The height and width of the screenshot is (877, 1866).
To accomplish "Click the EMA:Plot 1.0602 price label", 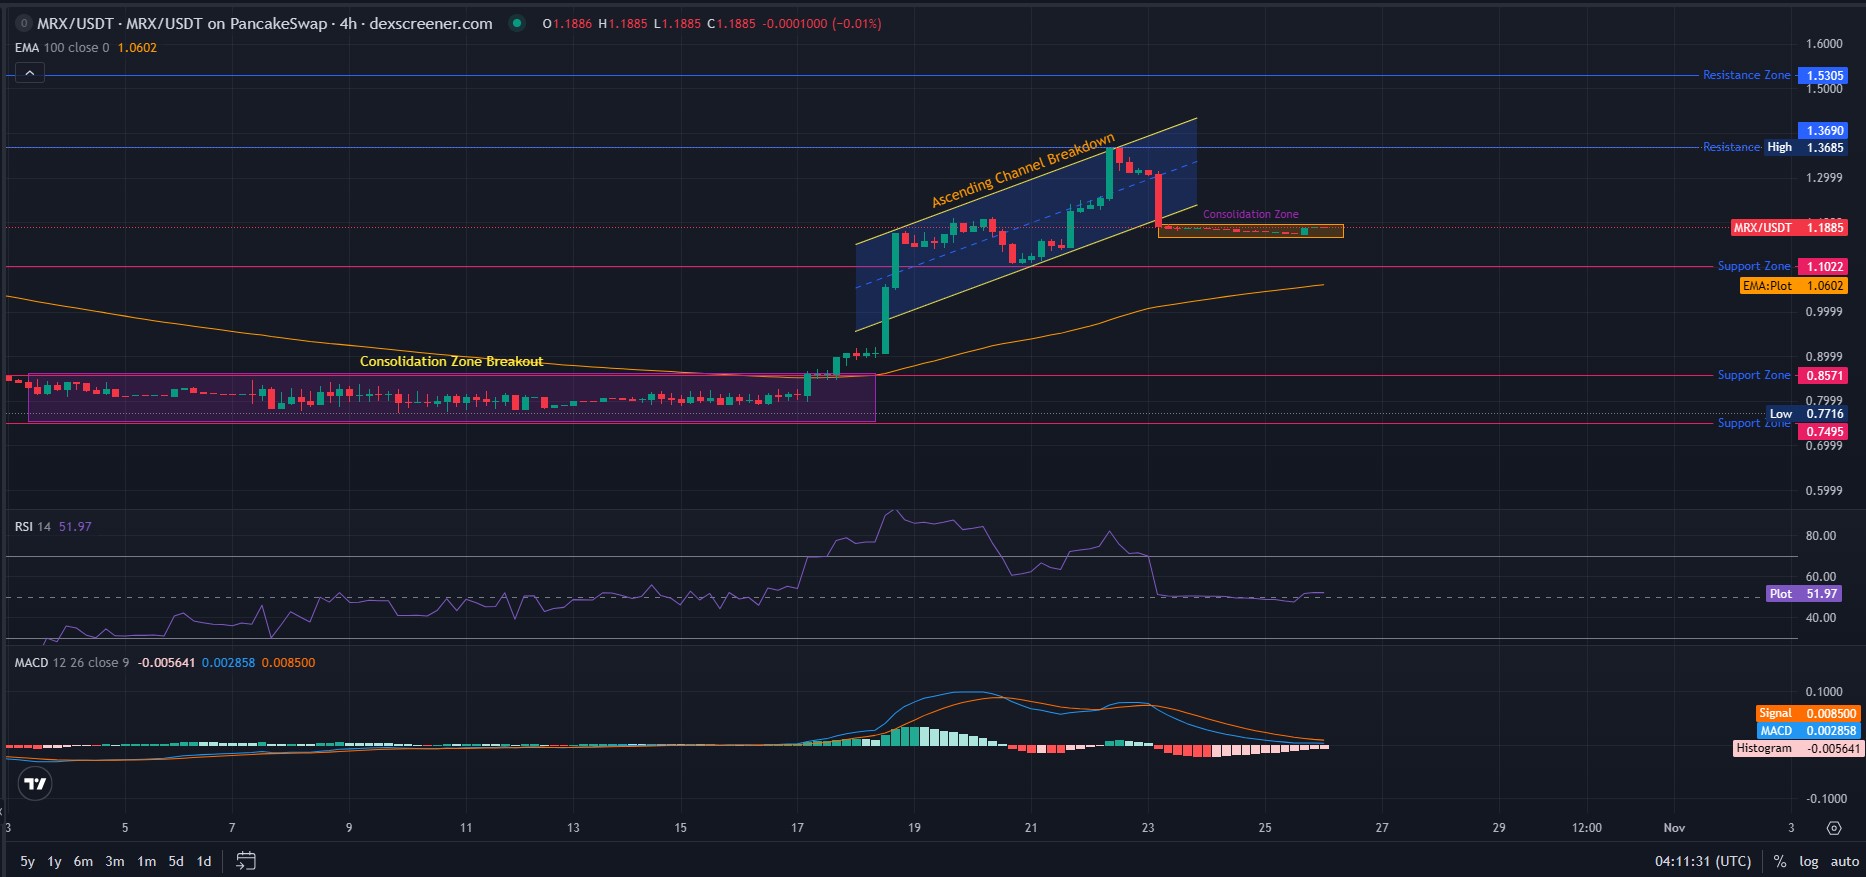I will click(1794, 285).
